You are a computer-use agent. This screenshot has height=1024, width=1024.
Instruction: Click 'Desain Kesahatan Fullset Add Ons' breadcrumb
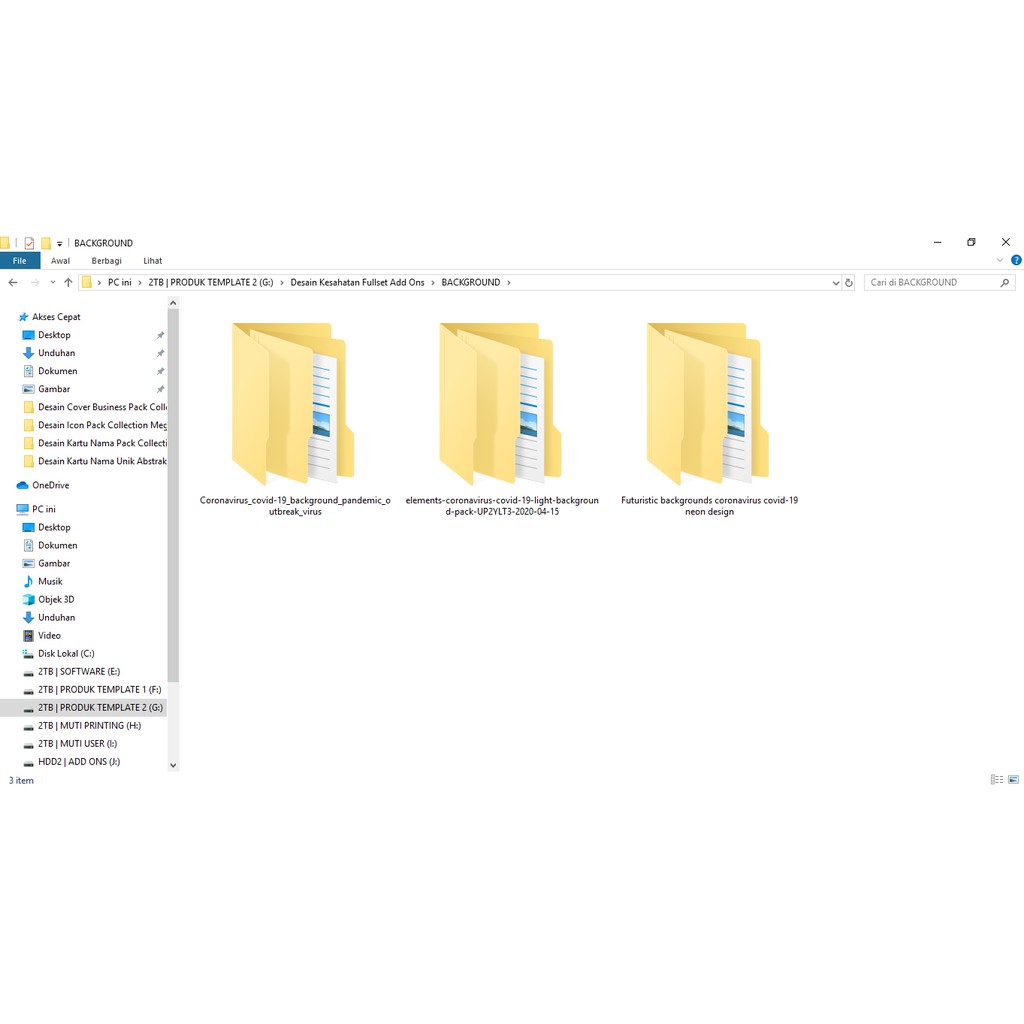pos(357,283)
